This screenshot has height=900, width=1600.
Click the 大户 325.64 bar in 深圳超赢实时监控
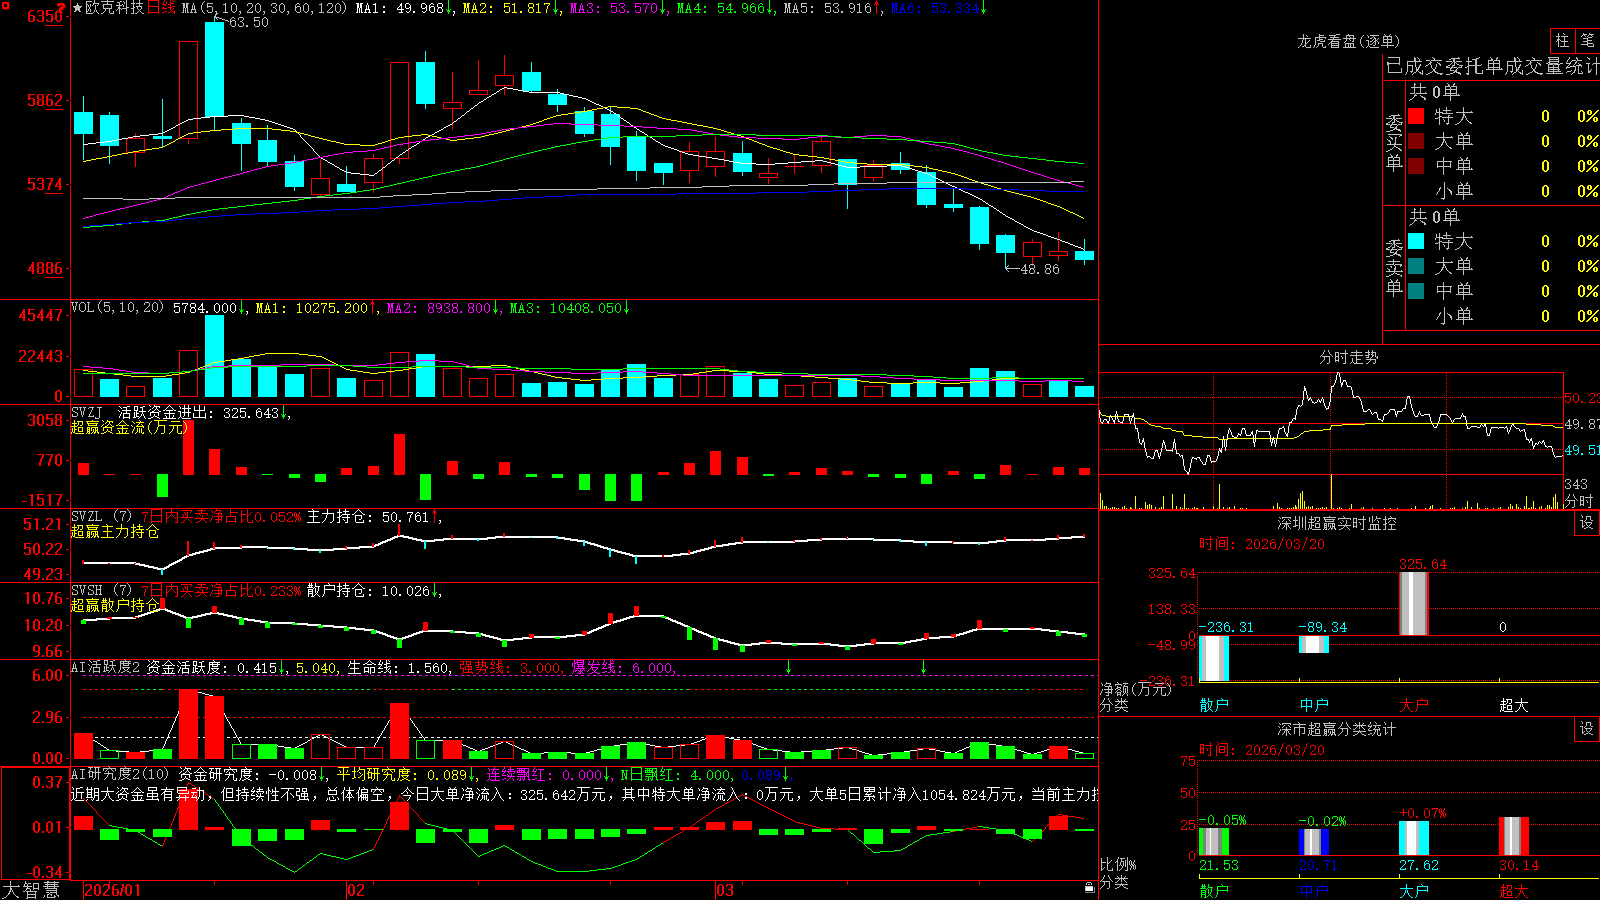(1414, 603)
